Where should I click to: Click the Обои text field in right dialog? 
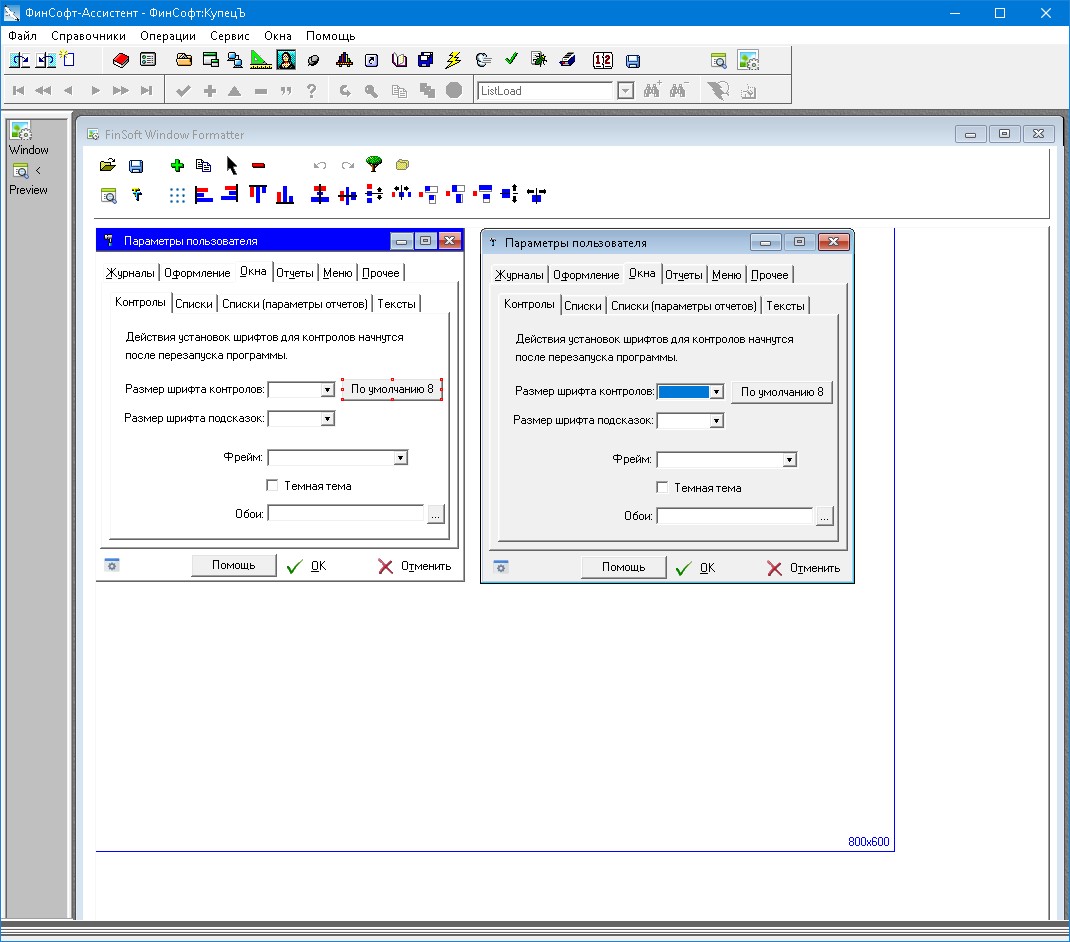pos(734,516)
